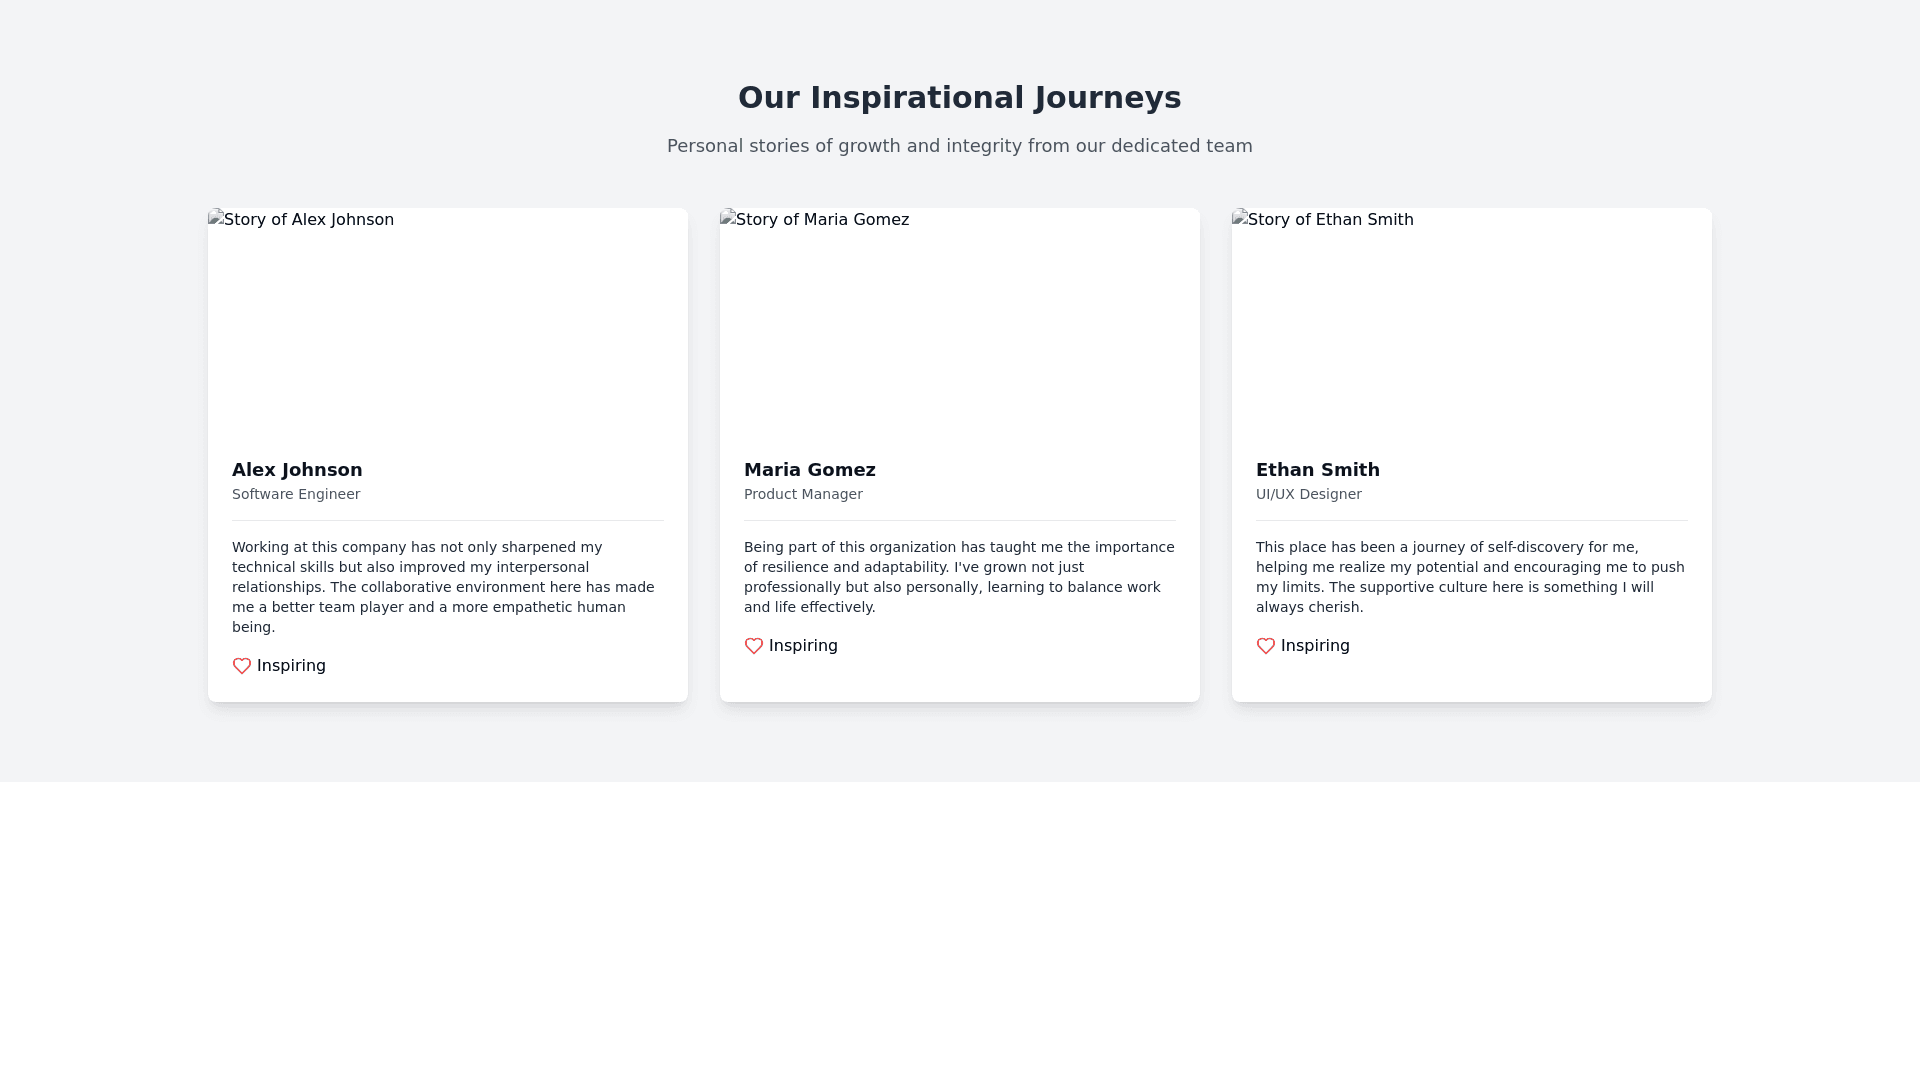Select the Alex Johnson name heading
Image resolution: width=1920 pixels, height=1080 pixels.
(297, 470)
